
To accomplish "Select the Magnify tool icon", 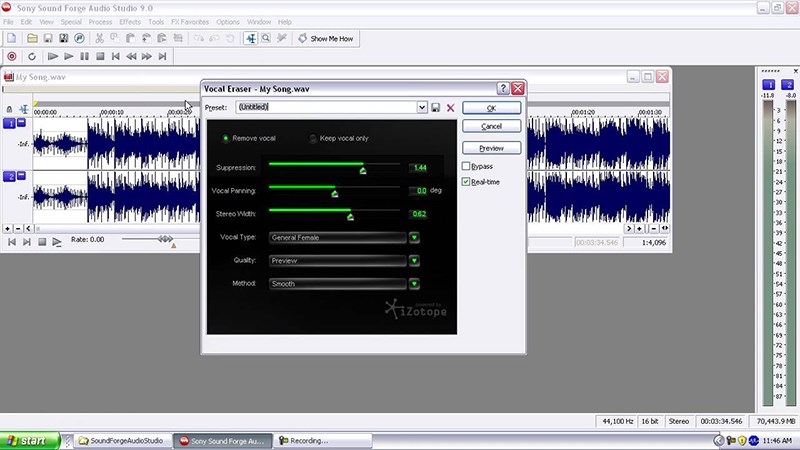I will pyautogui.click(x=266, y=38).
